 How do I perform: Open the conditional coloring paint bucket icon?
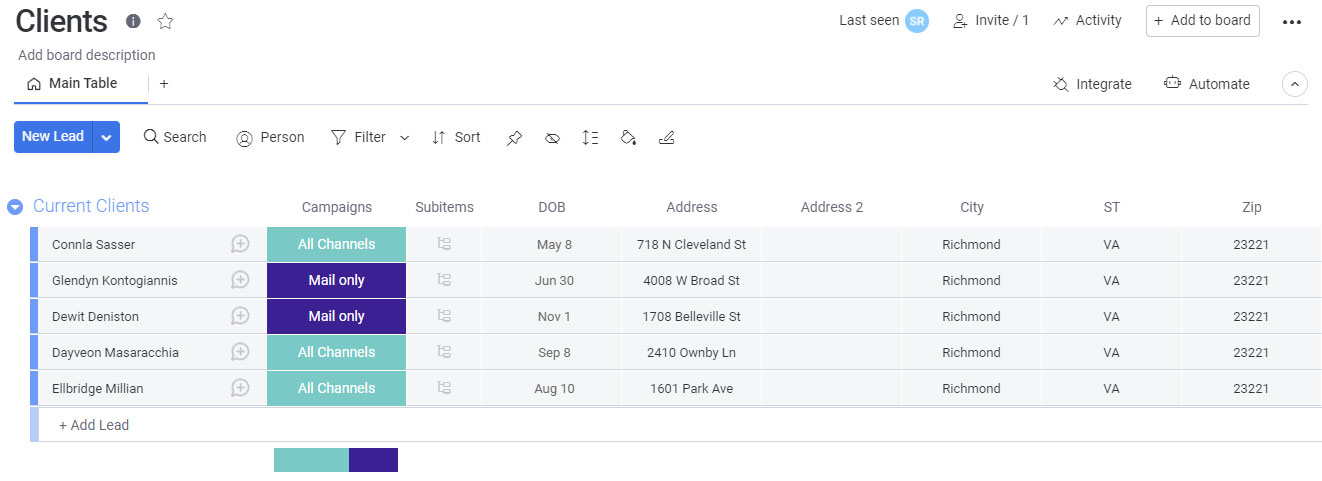pyautogui.click(x=628, y=138)
